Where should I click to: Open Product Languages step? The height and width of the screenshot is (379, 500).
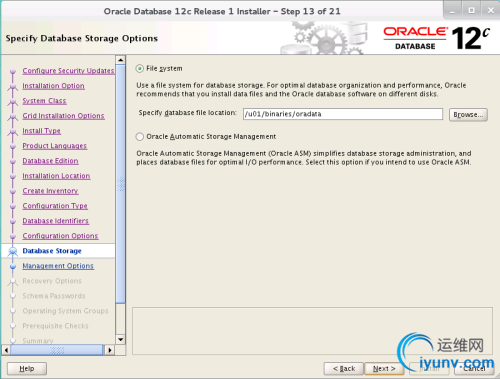[x=55, y=146]
